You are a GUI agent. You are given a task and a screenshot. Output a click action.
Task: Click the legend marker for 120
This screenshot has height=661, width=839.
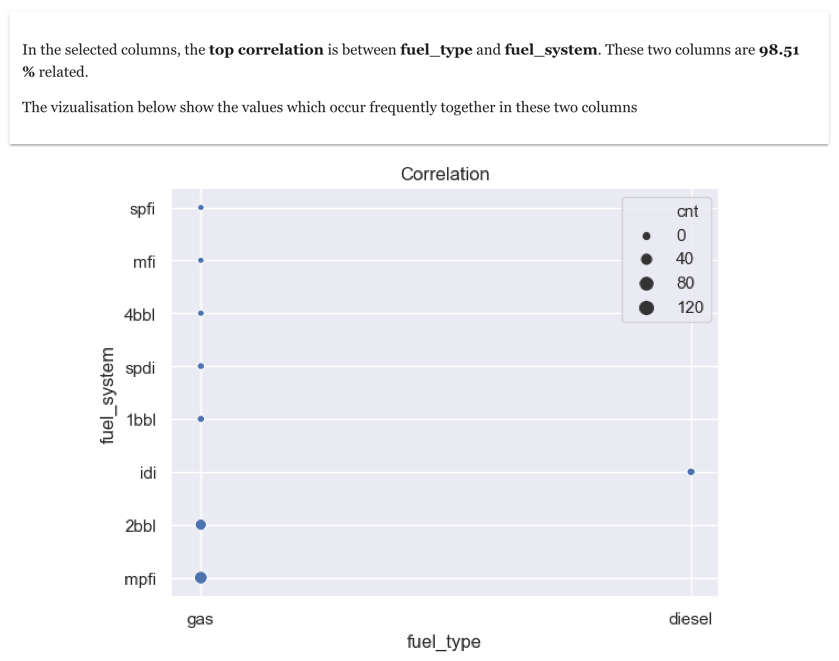(x=647, y=307)
